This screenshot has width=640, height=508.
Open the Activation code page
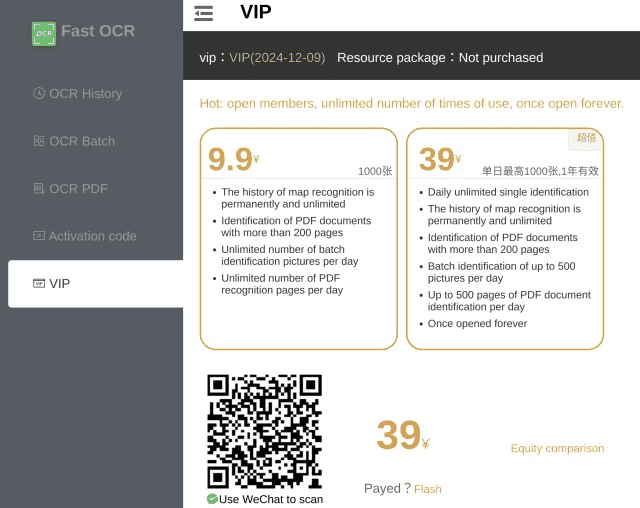point(92,236)
